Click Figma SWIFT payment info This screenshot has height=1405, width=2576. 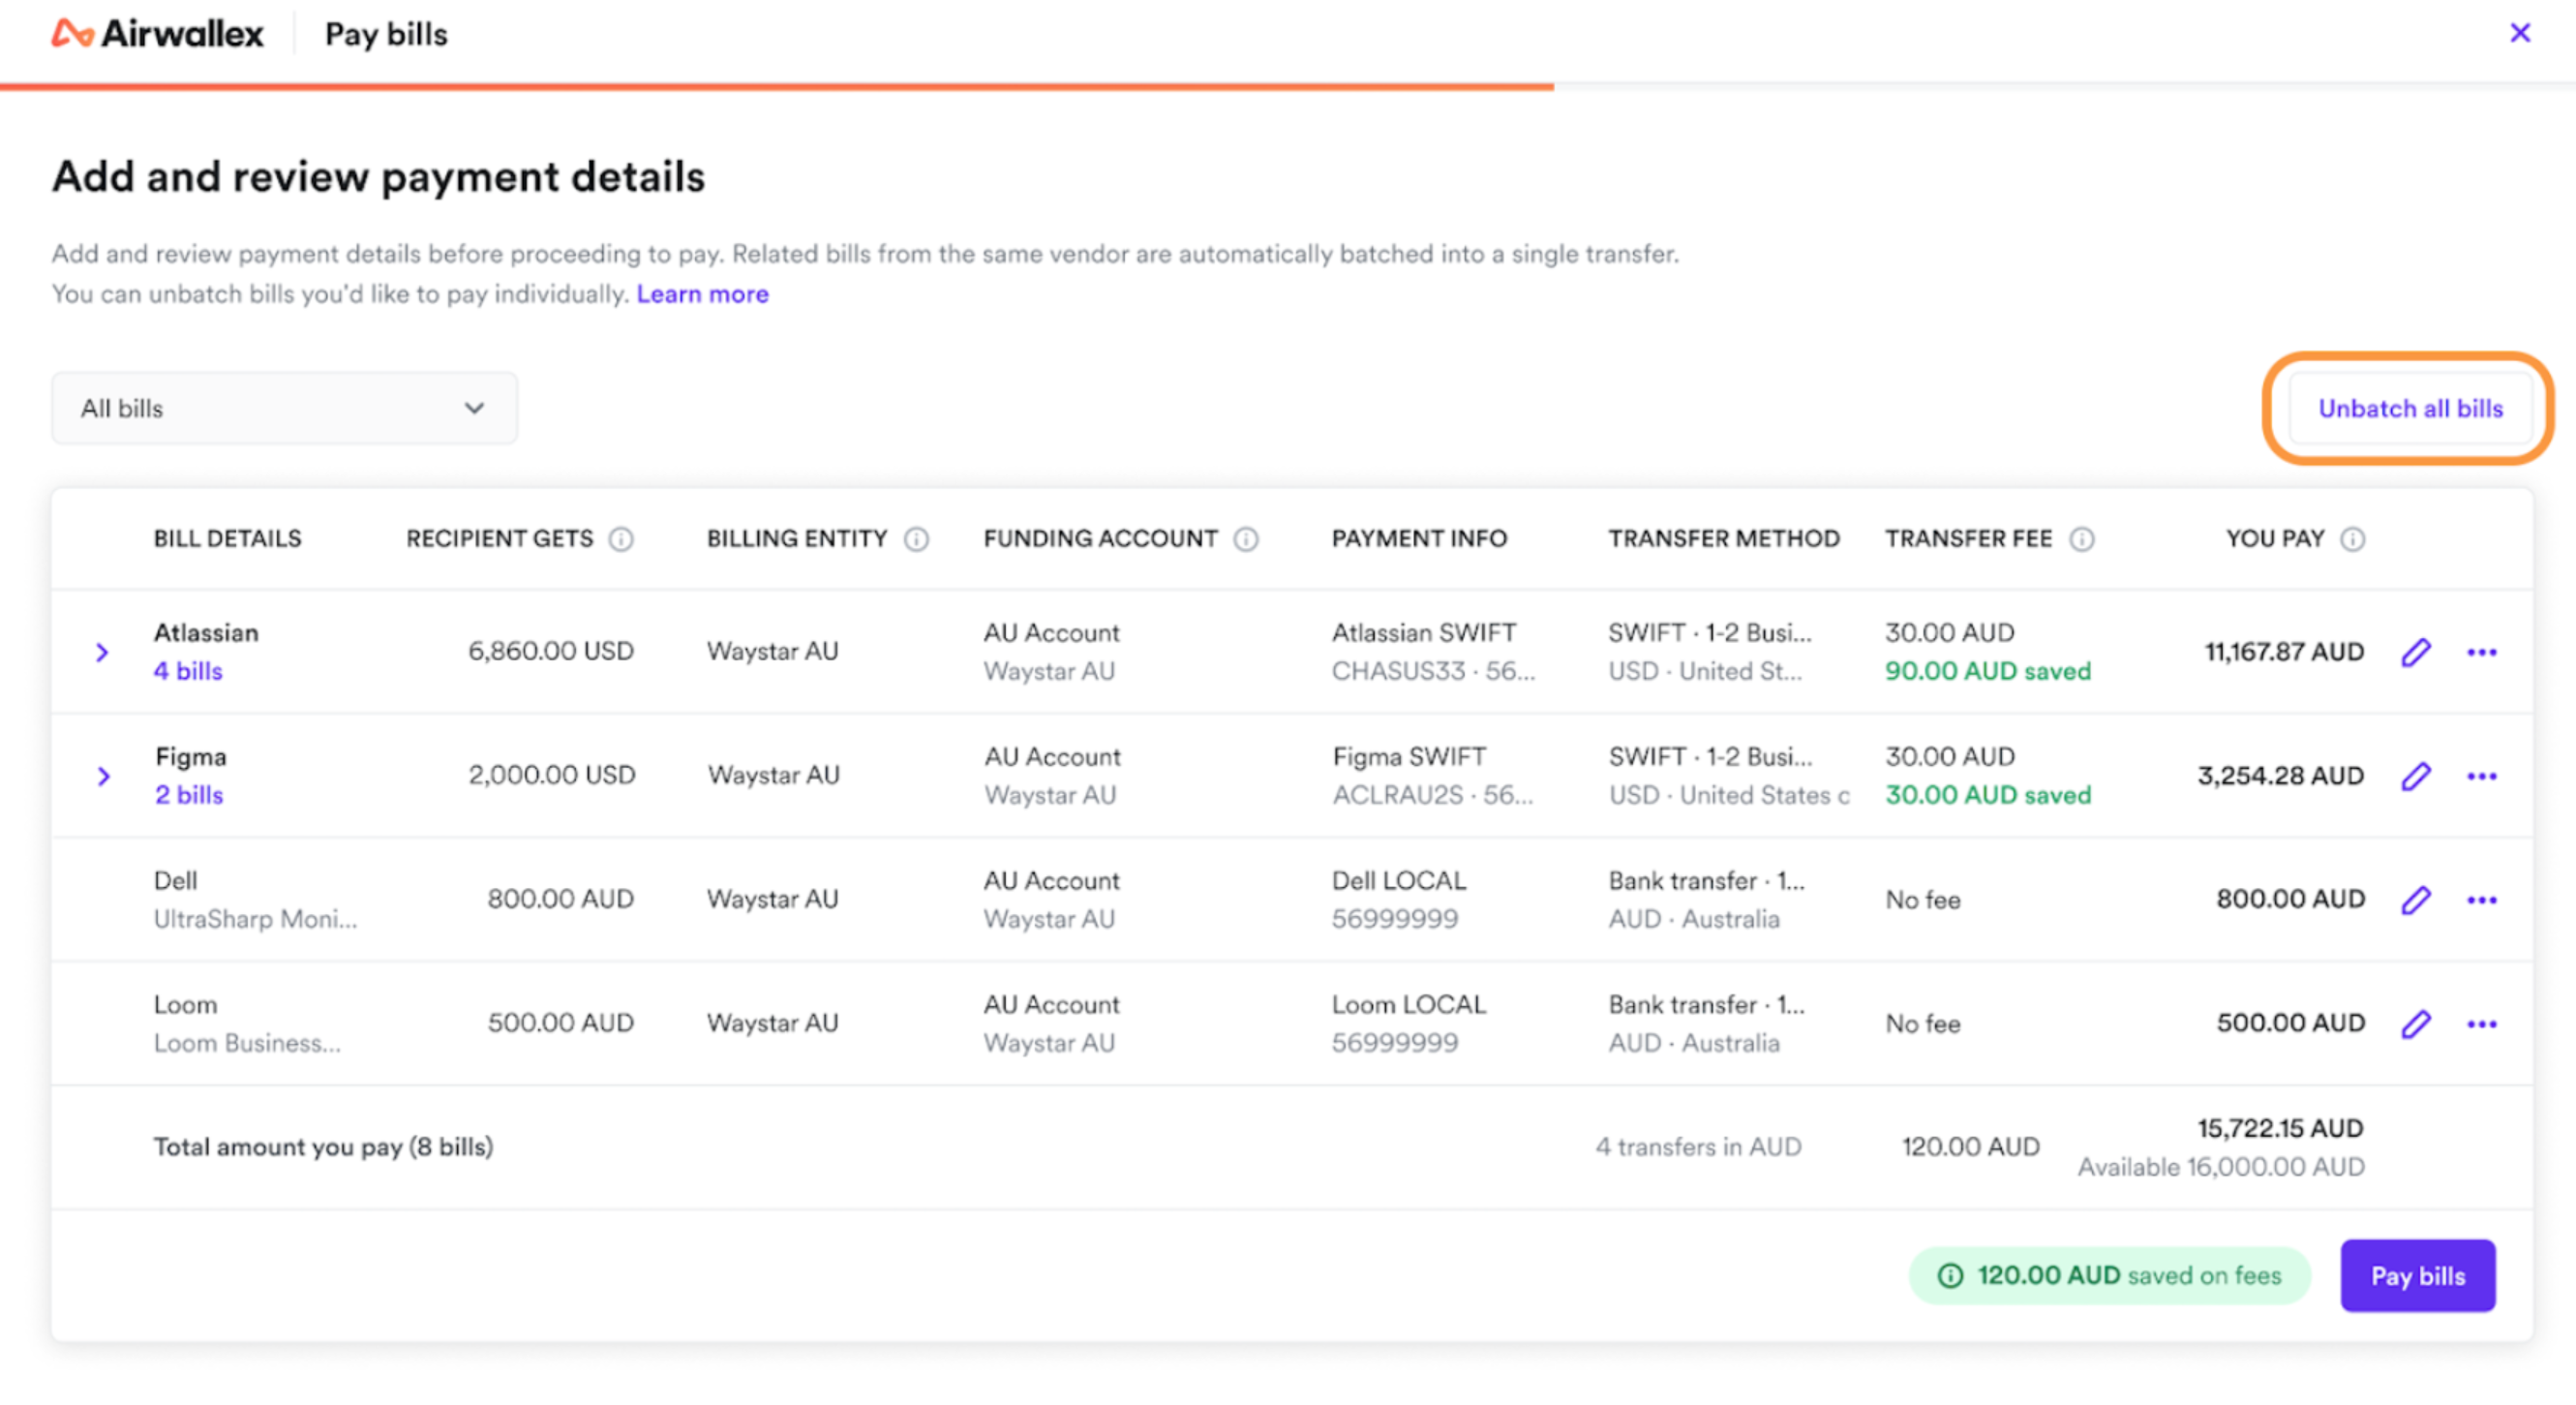click(x=1409, y=757)
